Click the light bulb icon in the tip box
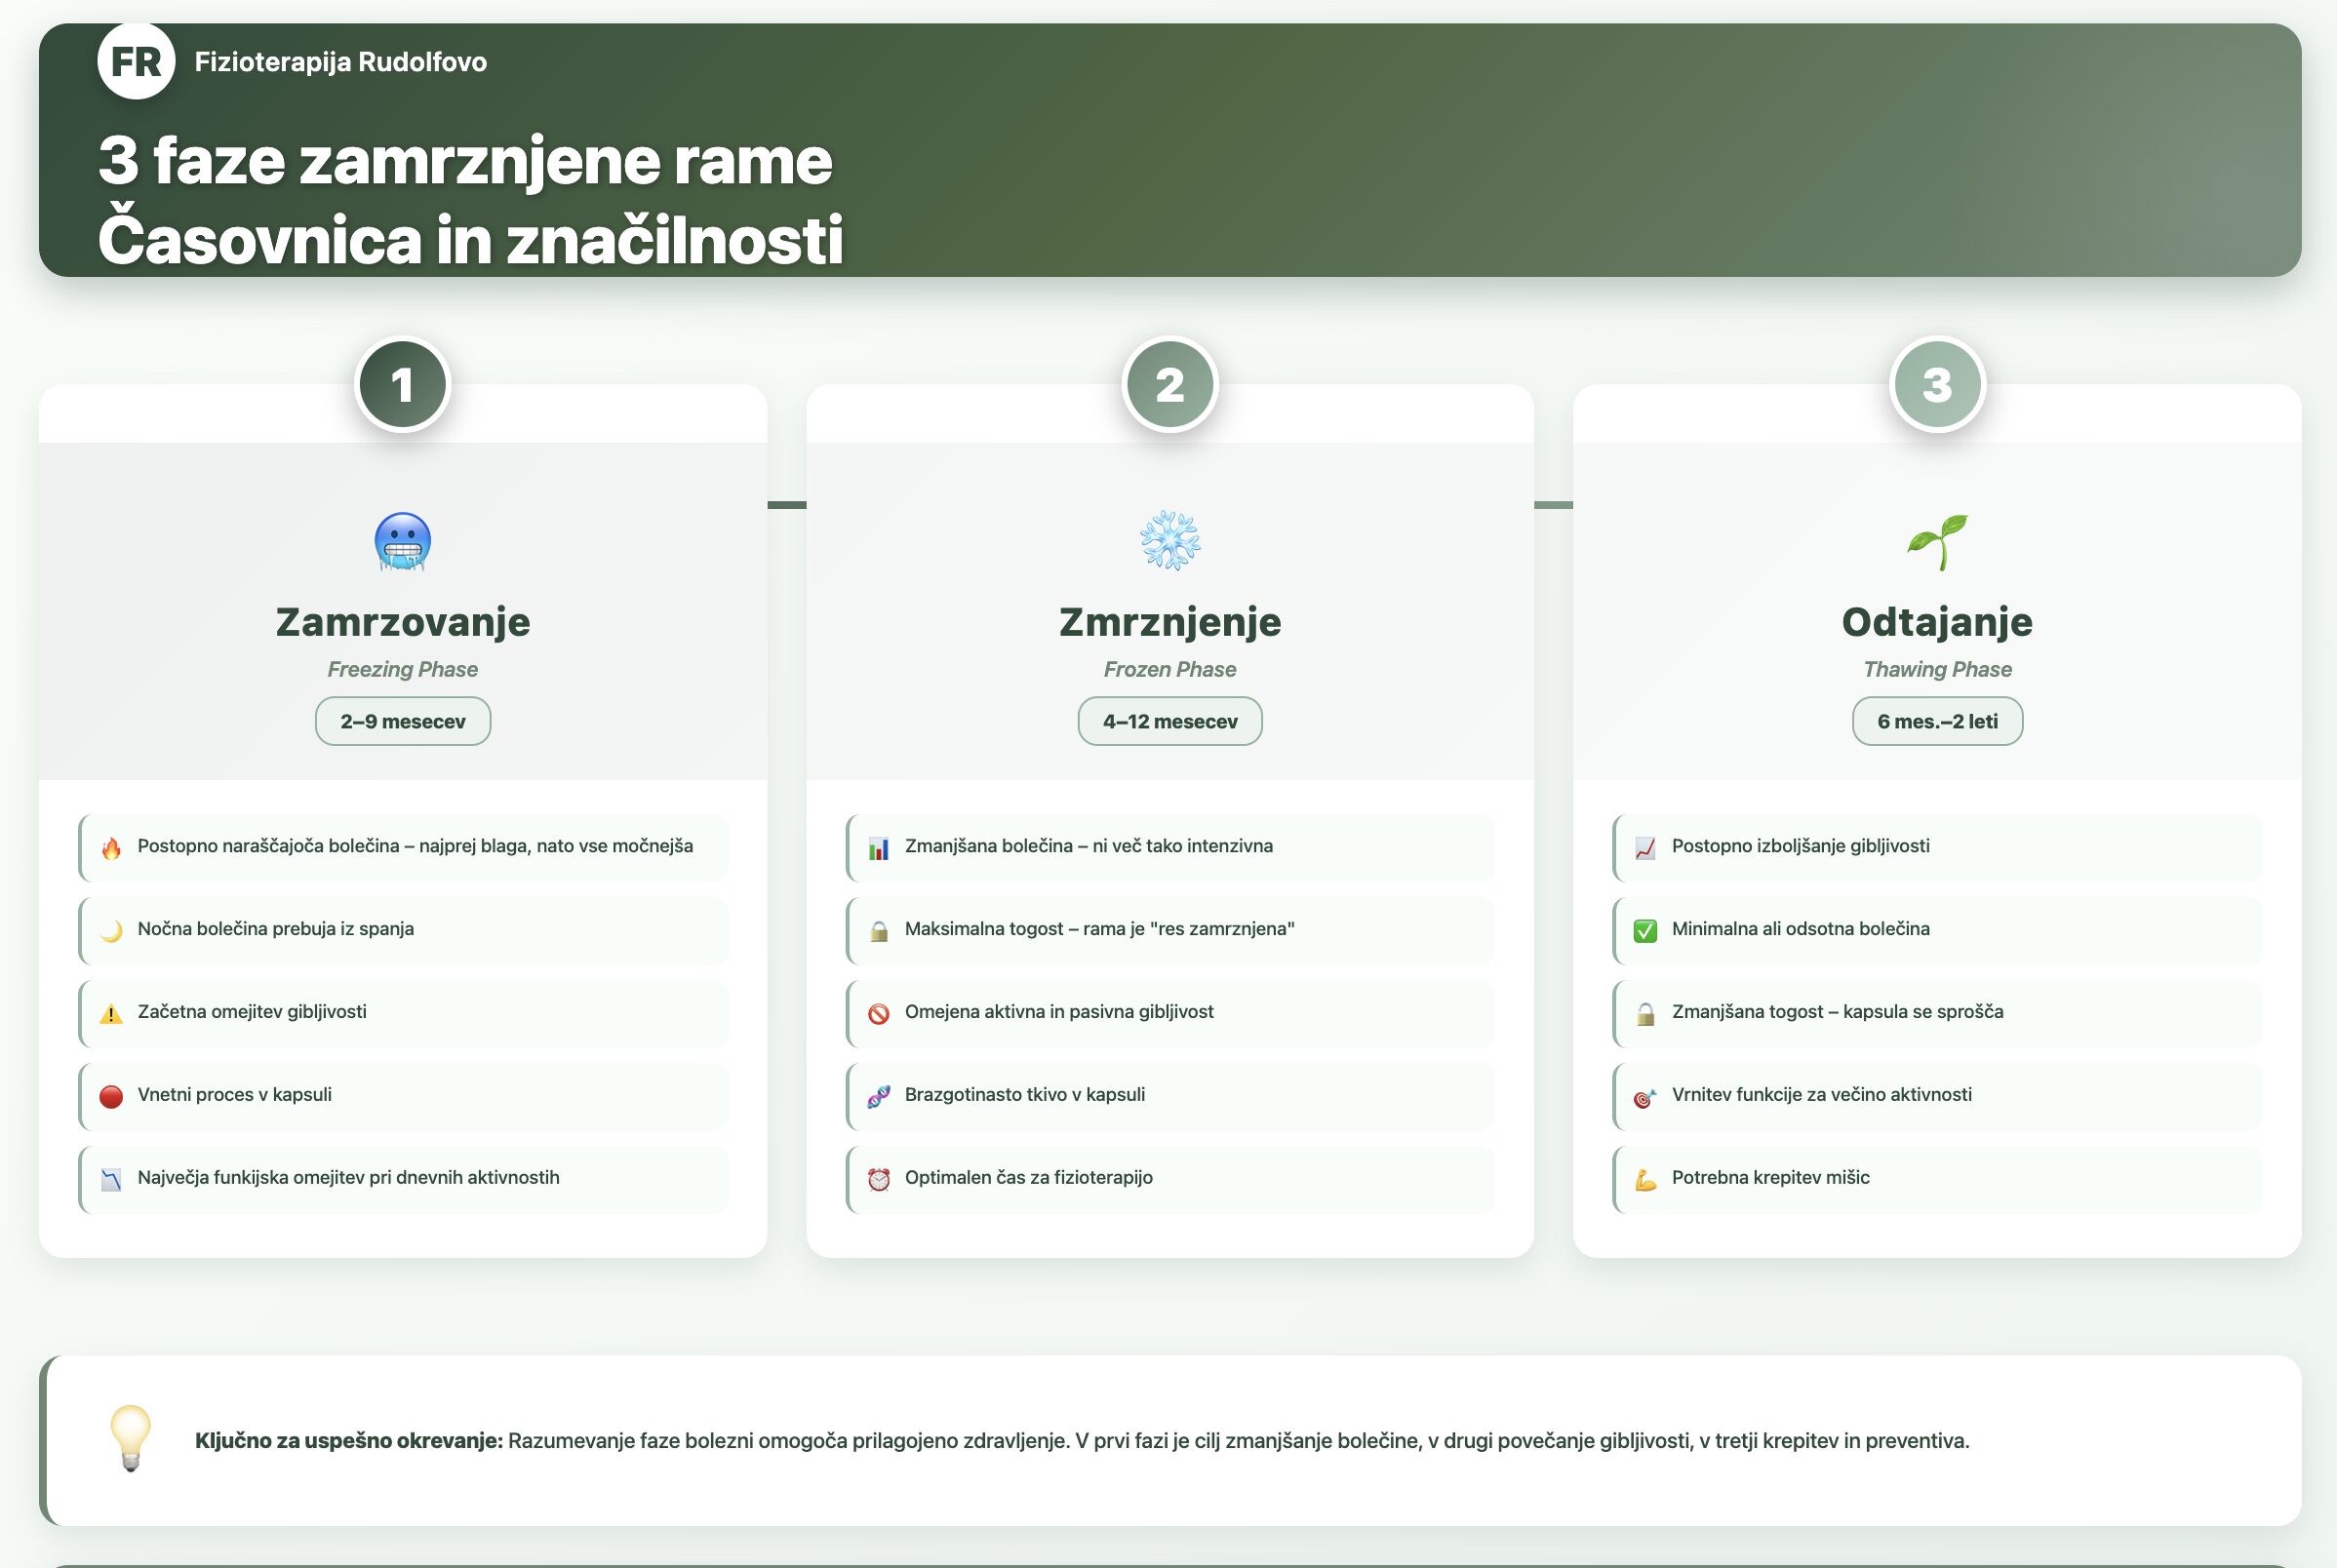2337x1568 pixels. click(130, 1438)
